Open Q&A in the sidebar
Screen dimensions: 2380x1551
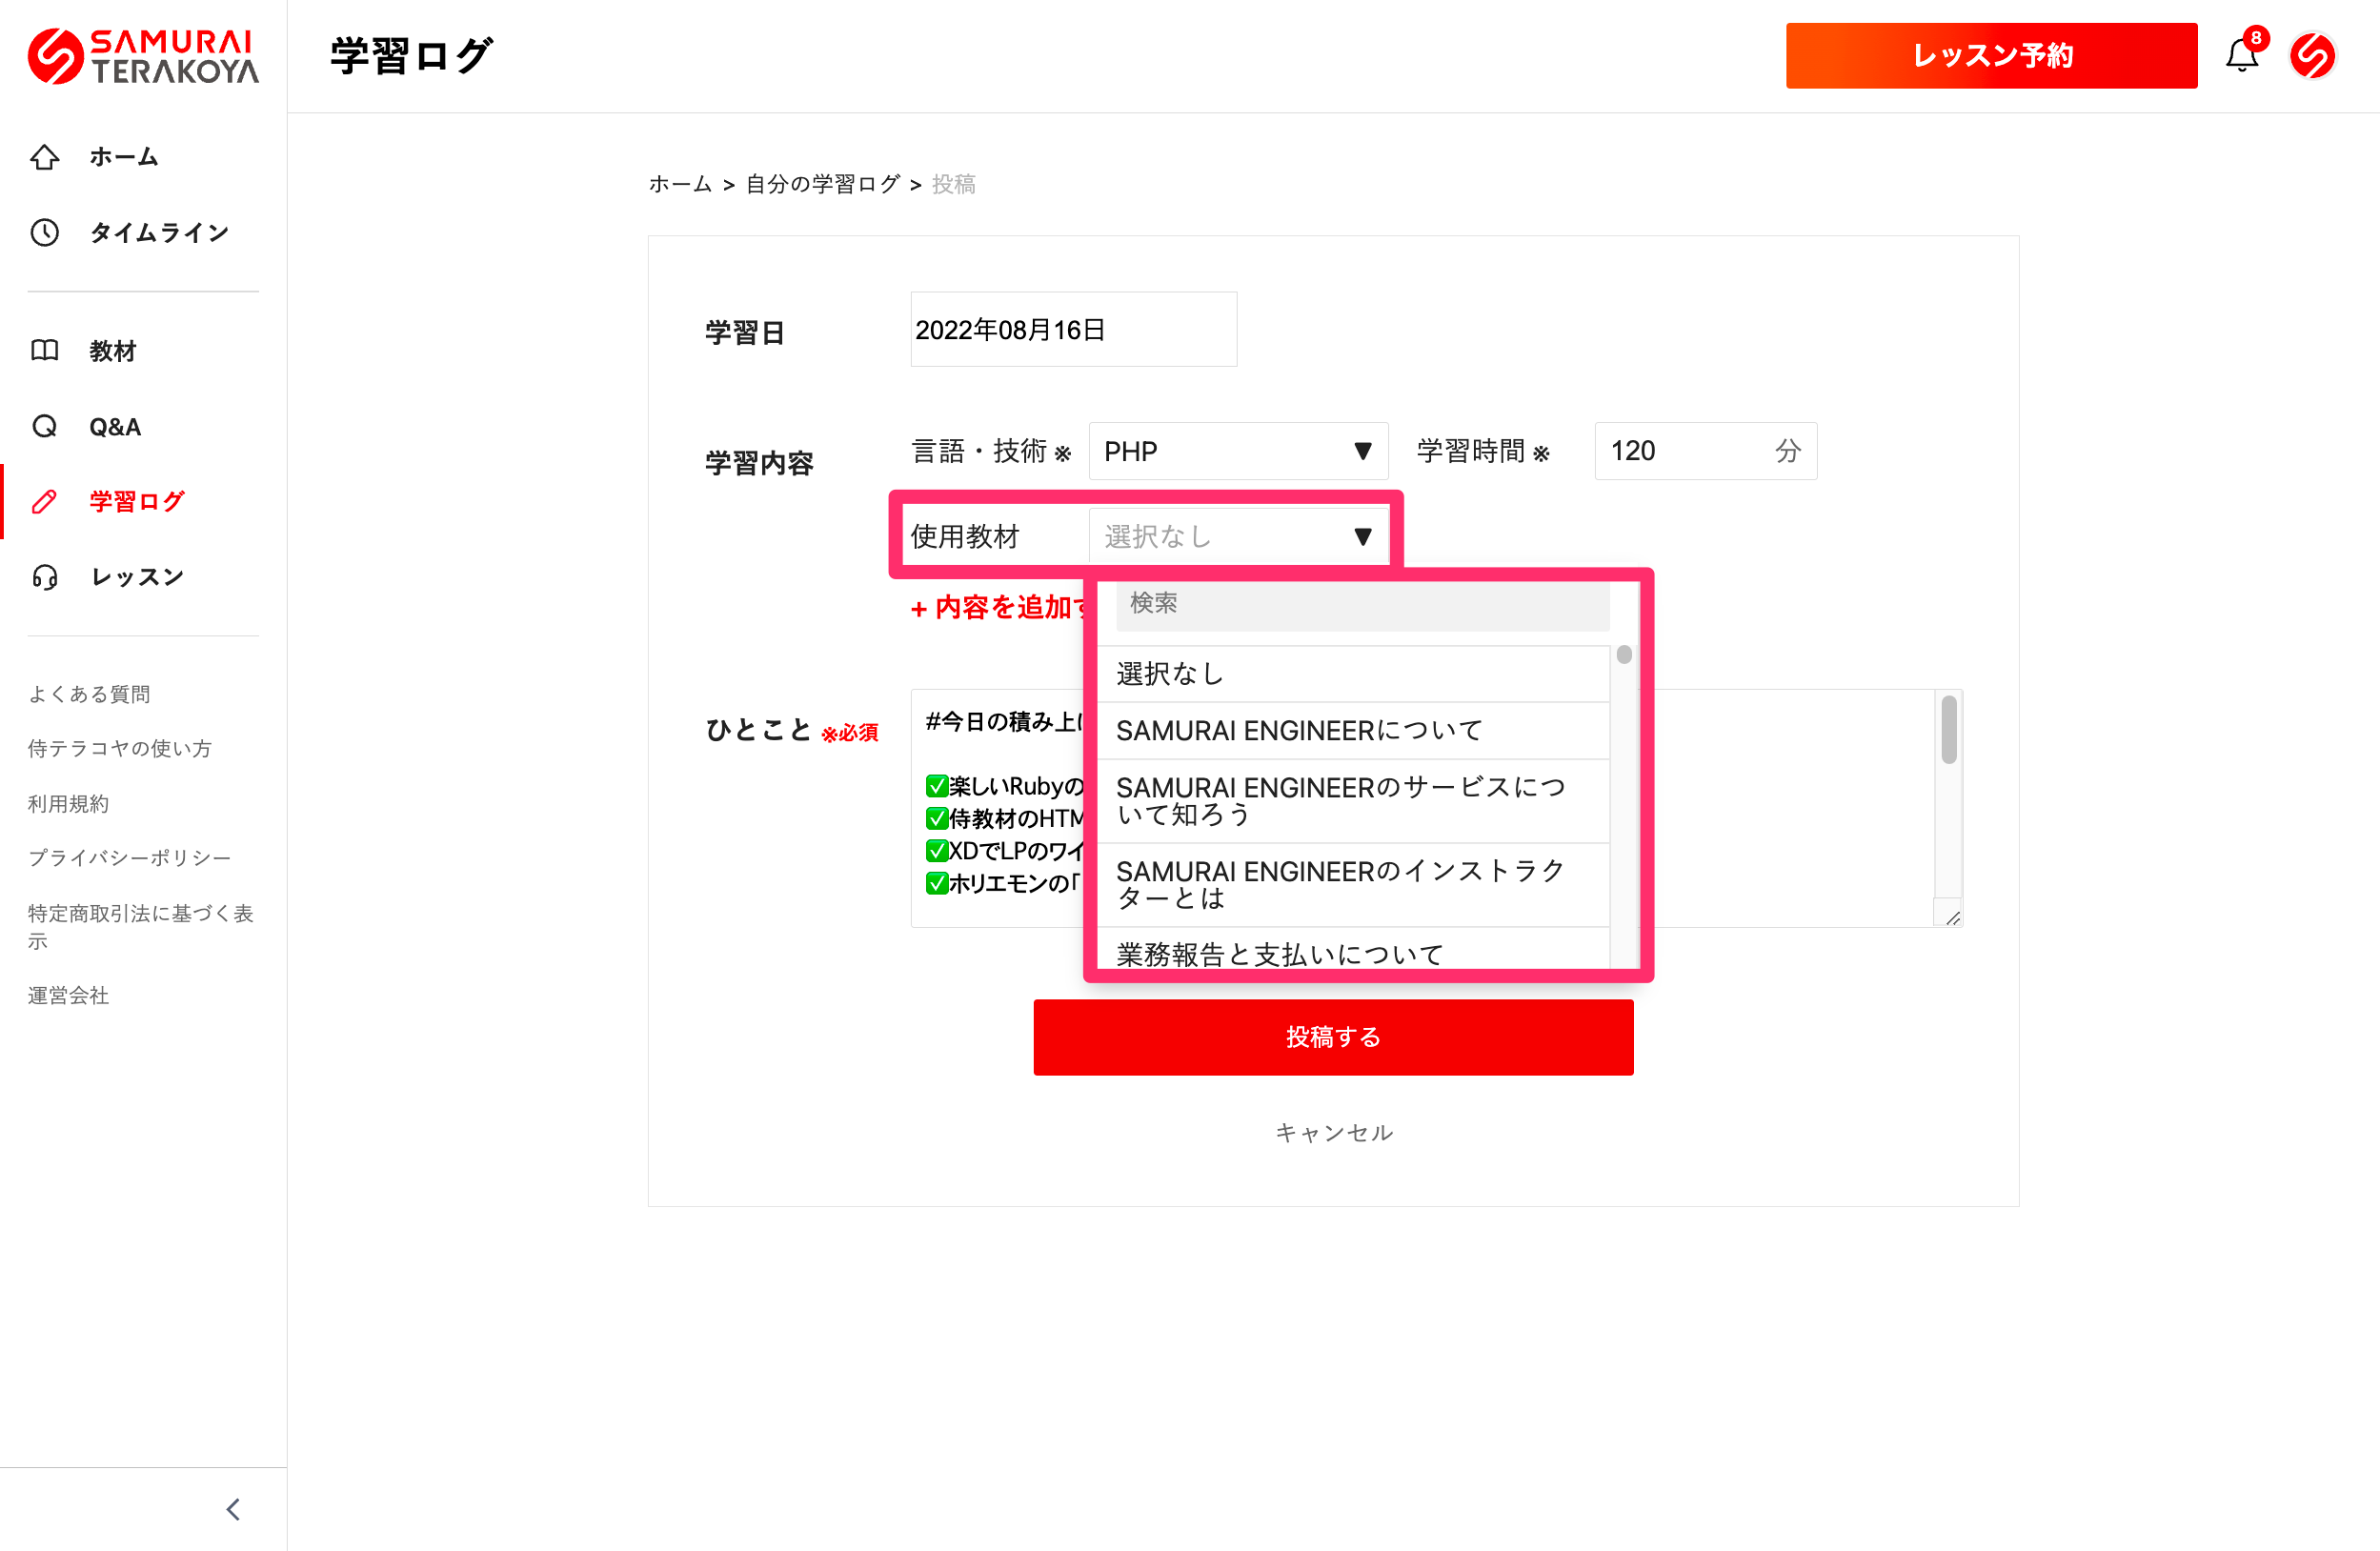pos(114,427)
